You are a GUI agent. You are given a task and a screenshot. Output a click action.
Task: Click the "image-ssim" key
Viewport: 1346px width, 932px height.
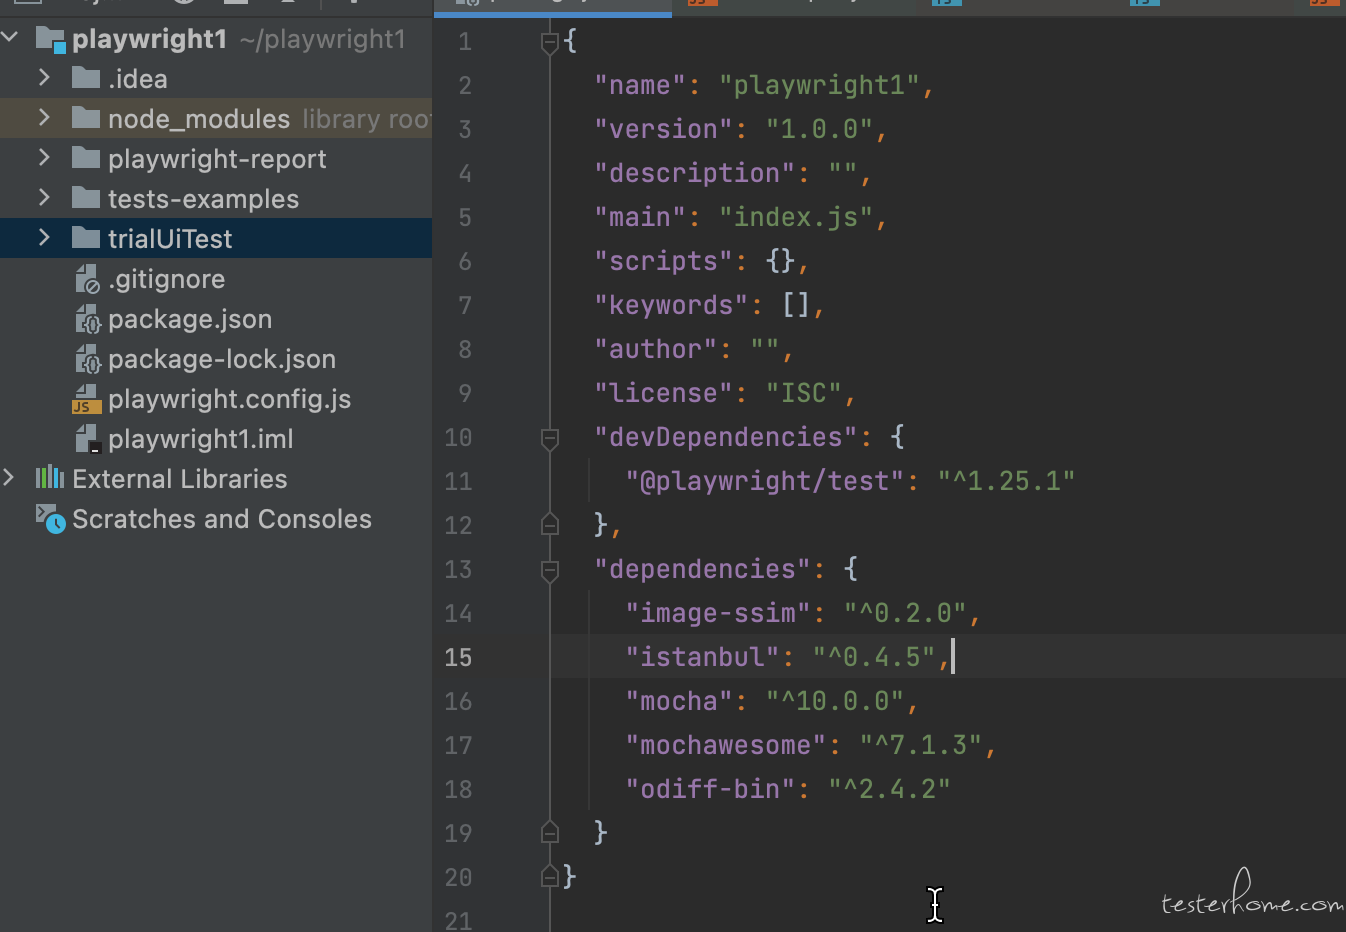718,613
